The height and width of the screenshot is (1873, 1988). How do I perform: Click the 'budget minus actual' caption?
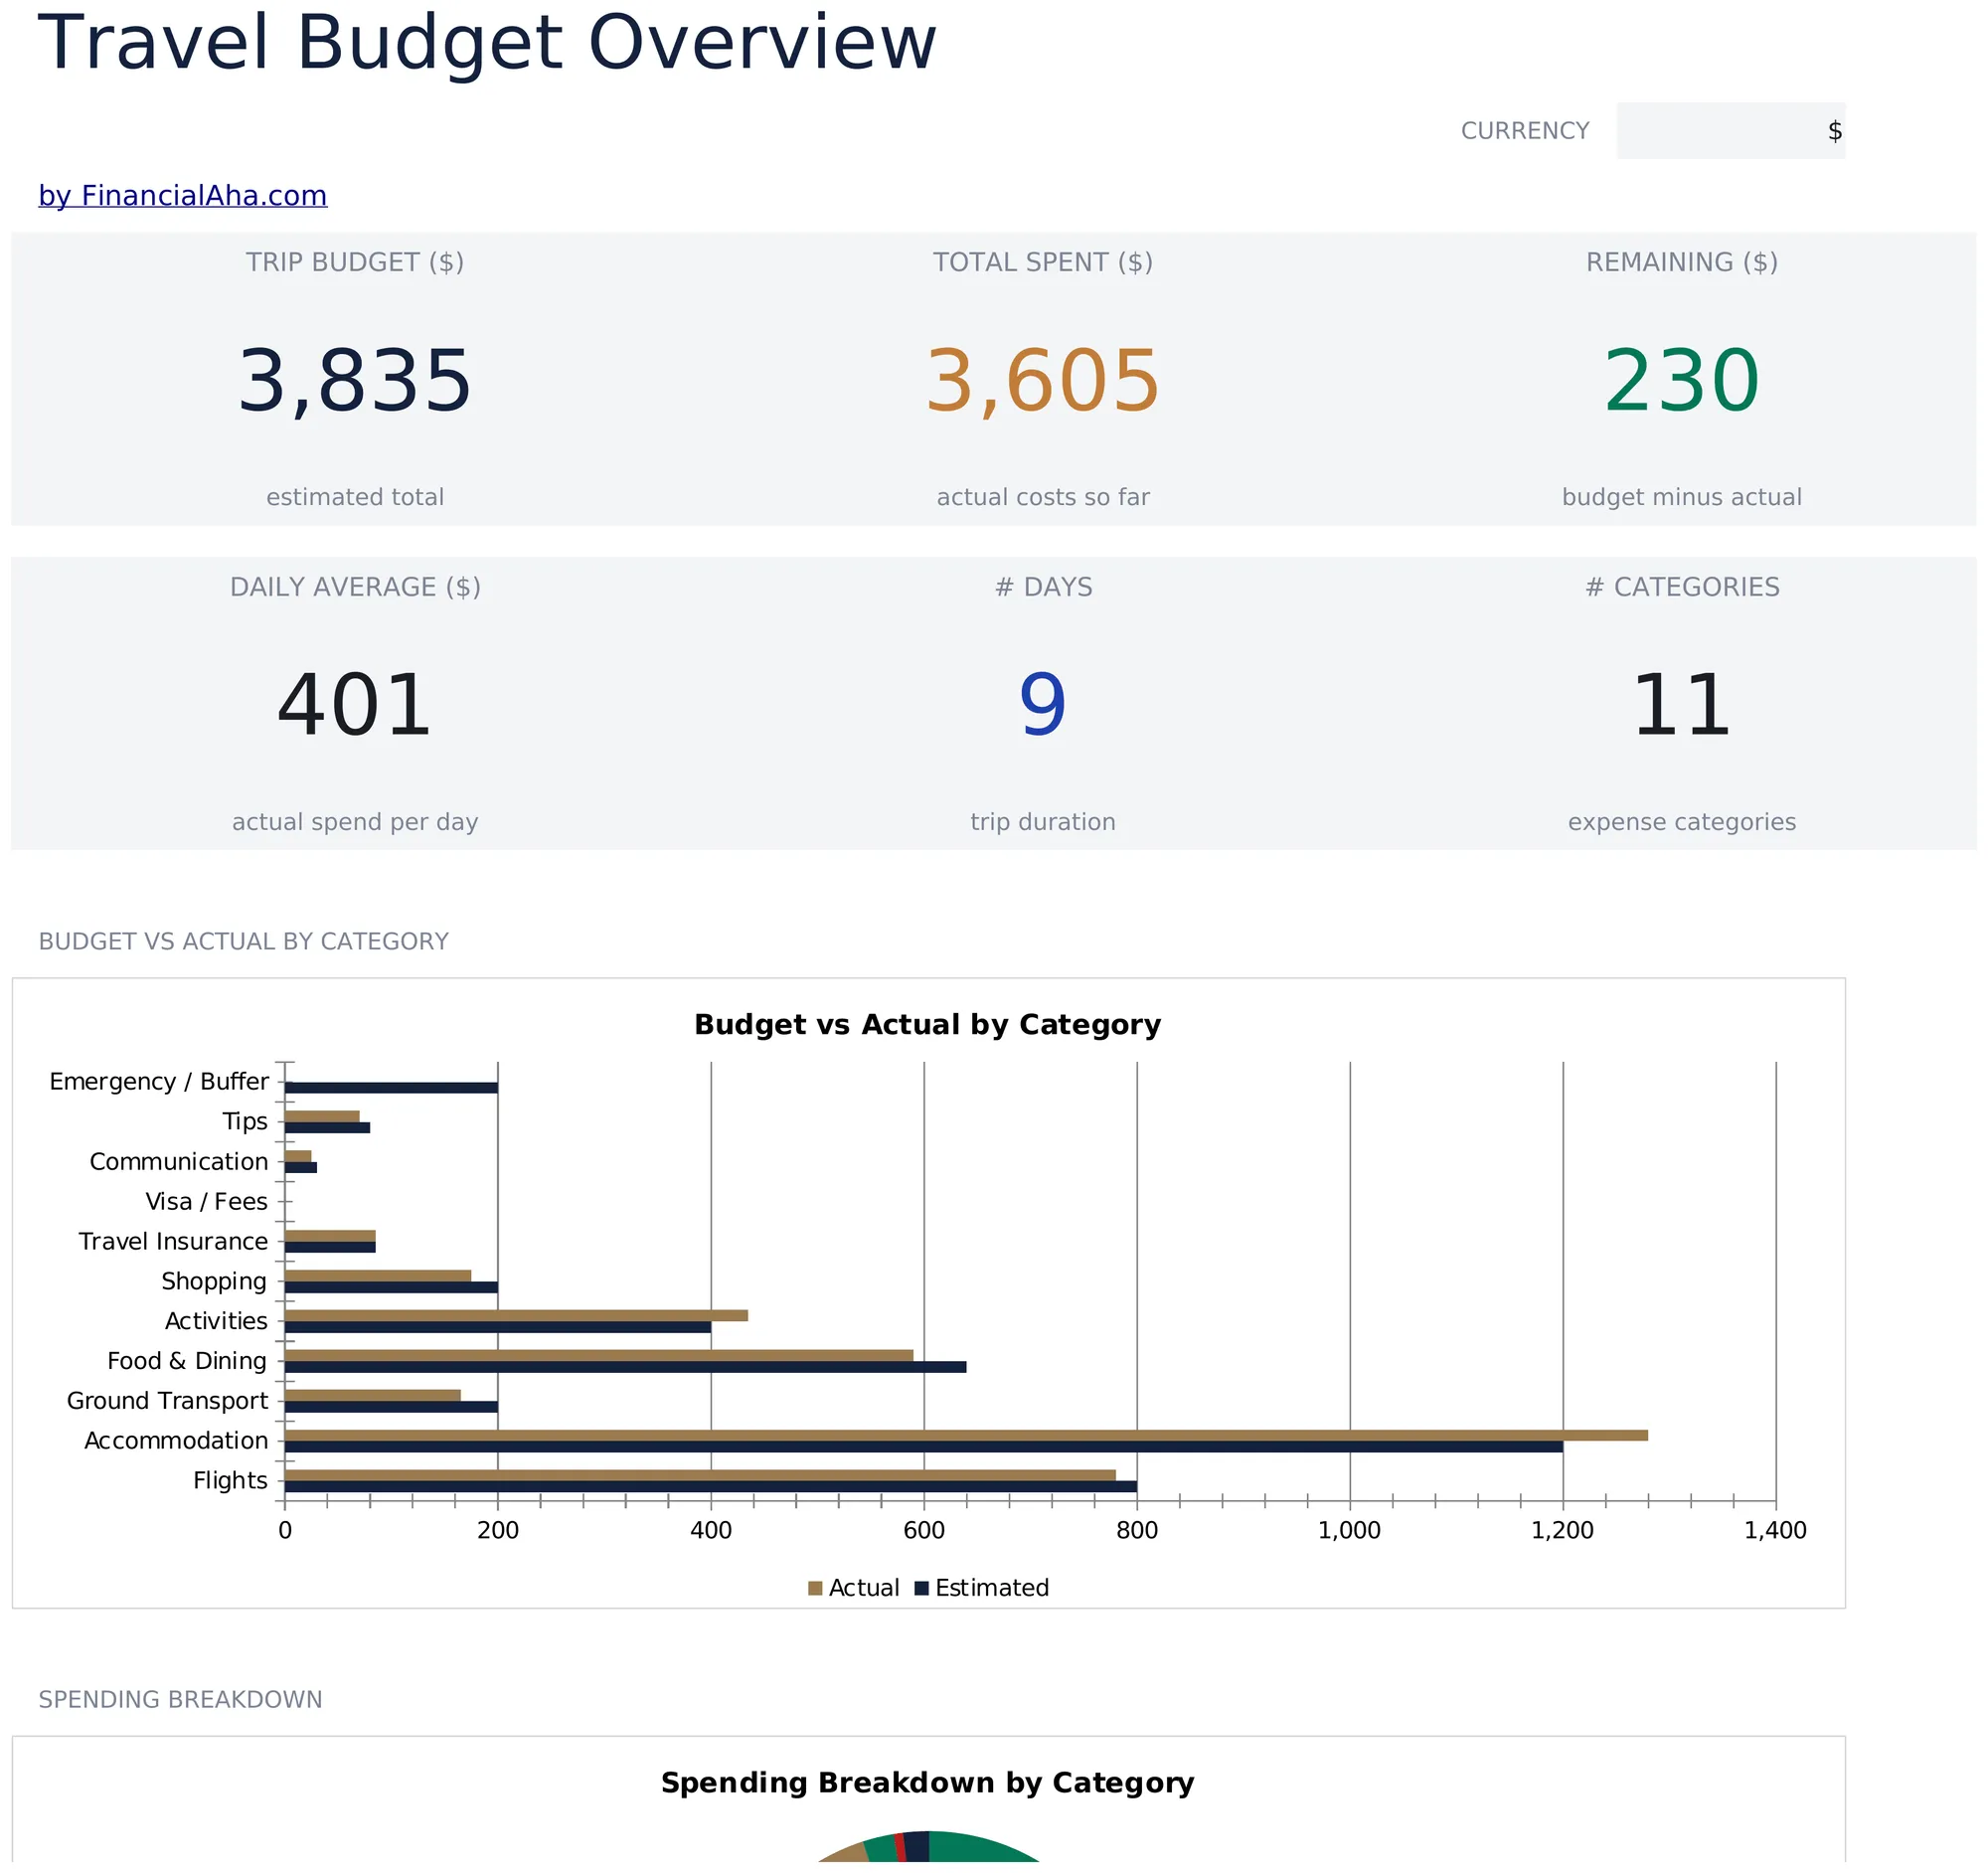[1682, 498]
